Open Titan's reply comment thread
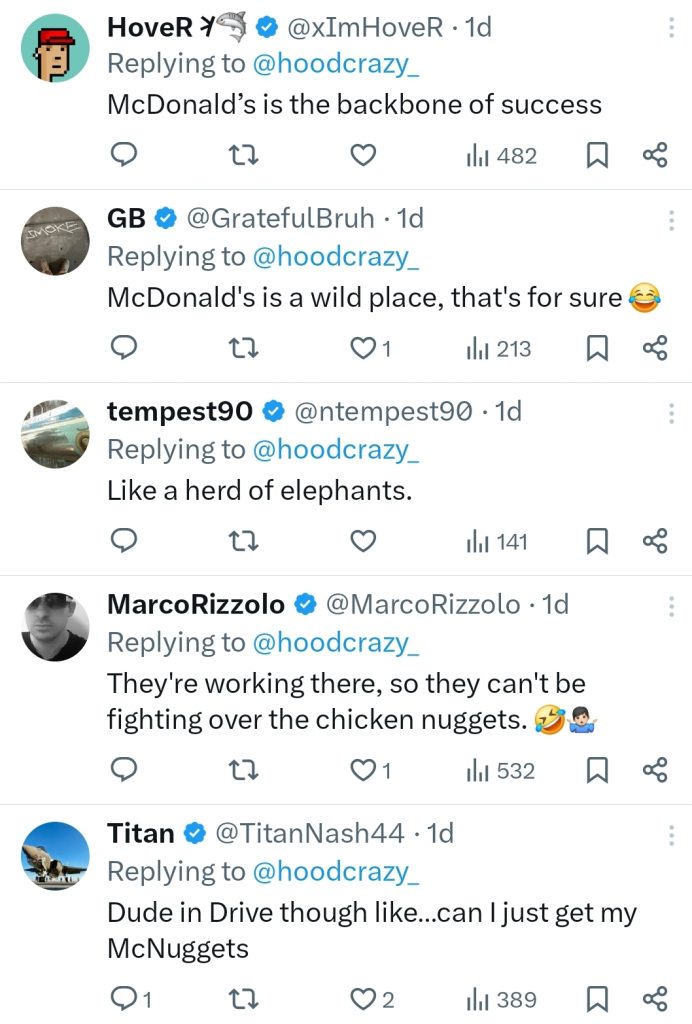This screenshot has width=692, height=1024. (123, 1000)
